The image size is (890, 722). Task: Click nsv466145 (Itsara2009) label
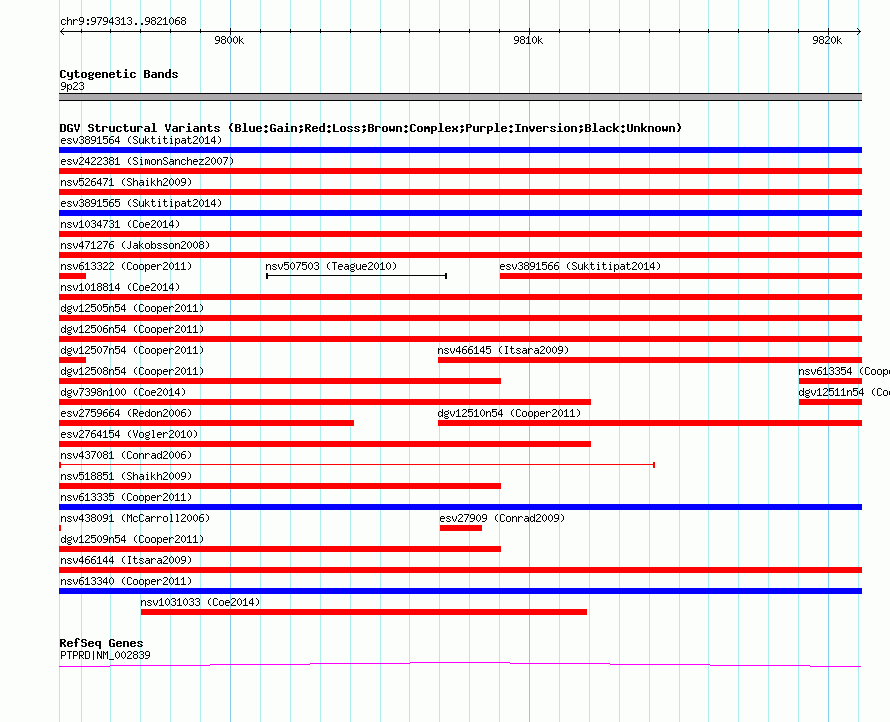[503, 350]
